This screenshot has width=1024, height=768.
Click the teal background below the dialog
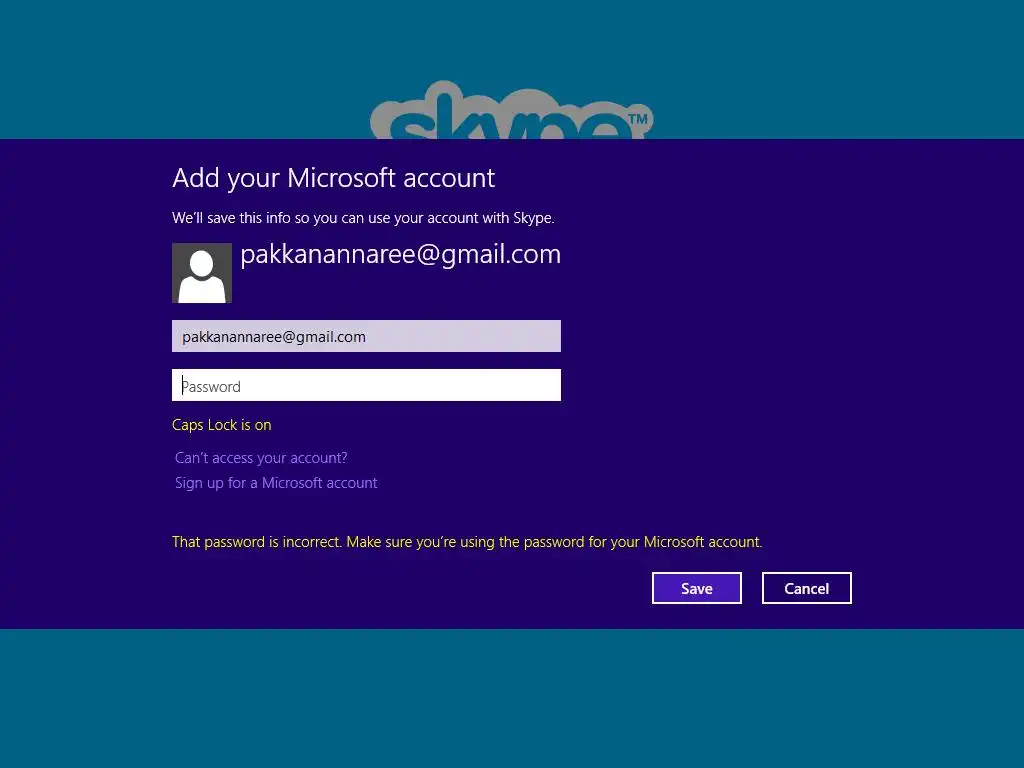pyautogui.click(x=512, y=699)
